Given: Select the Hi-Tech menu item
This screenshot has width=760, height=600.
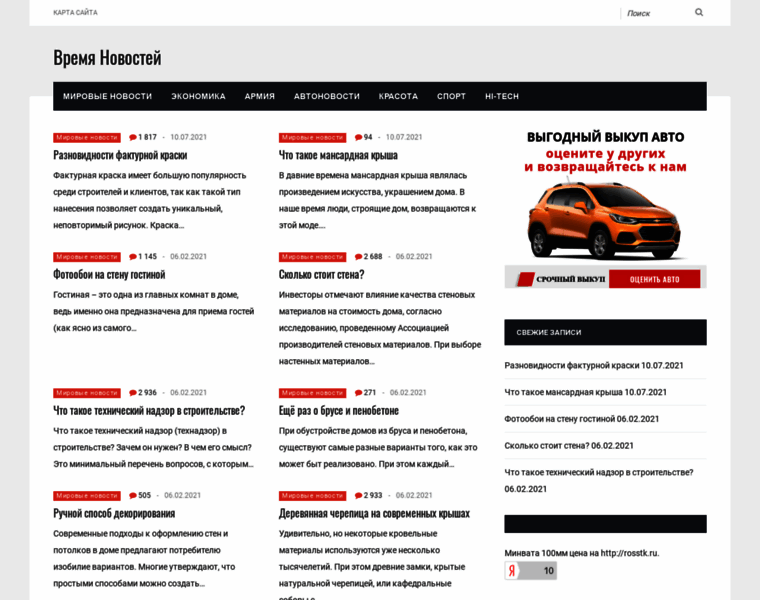Looking at the screenshot, I should (502, 96).
